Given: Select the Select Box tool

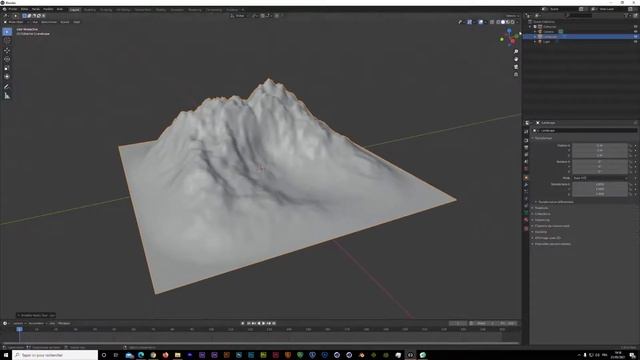Looking at the screenshot, I should pos(7,32).
